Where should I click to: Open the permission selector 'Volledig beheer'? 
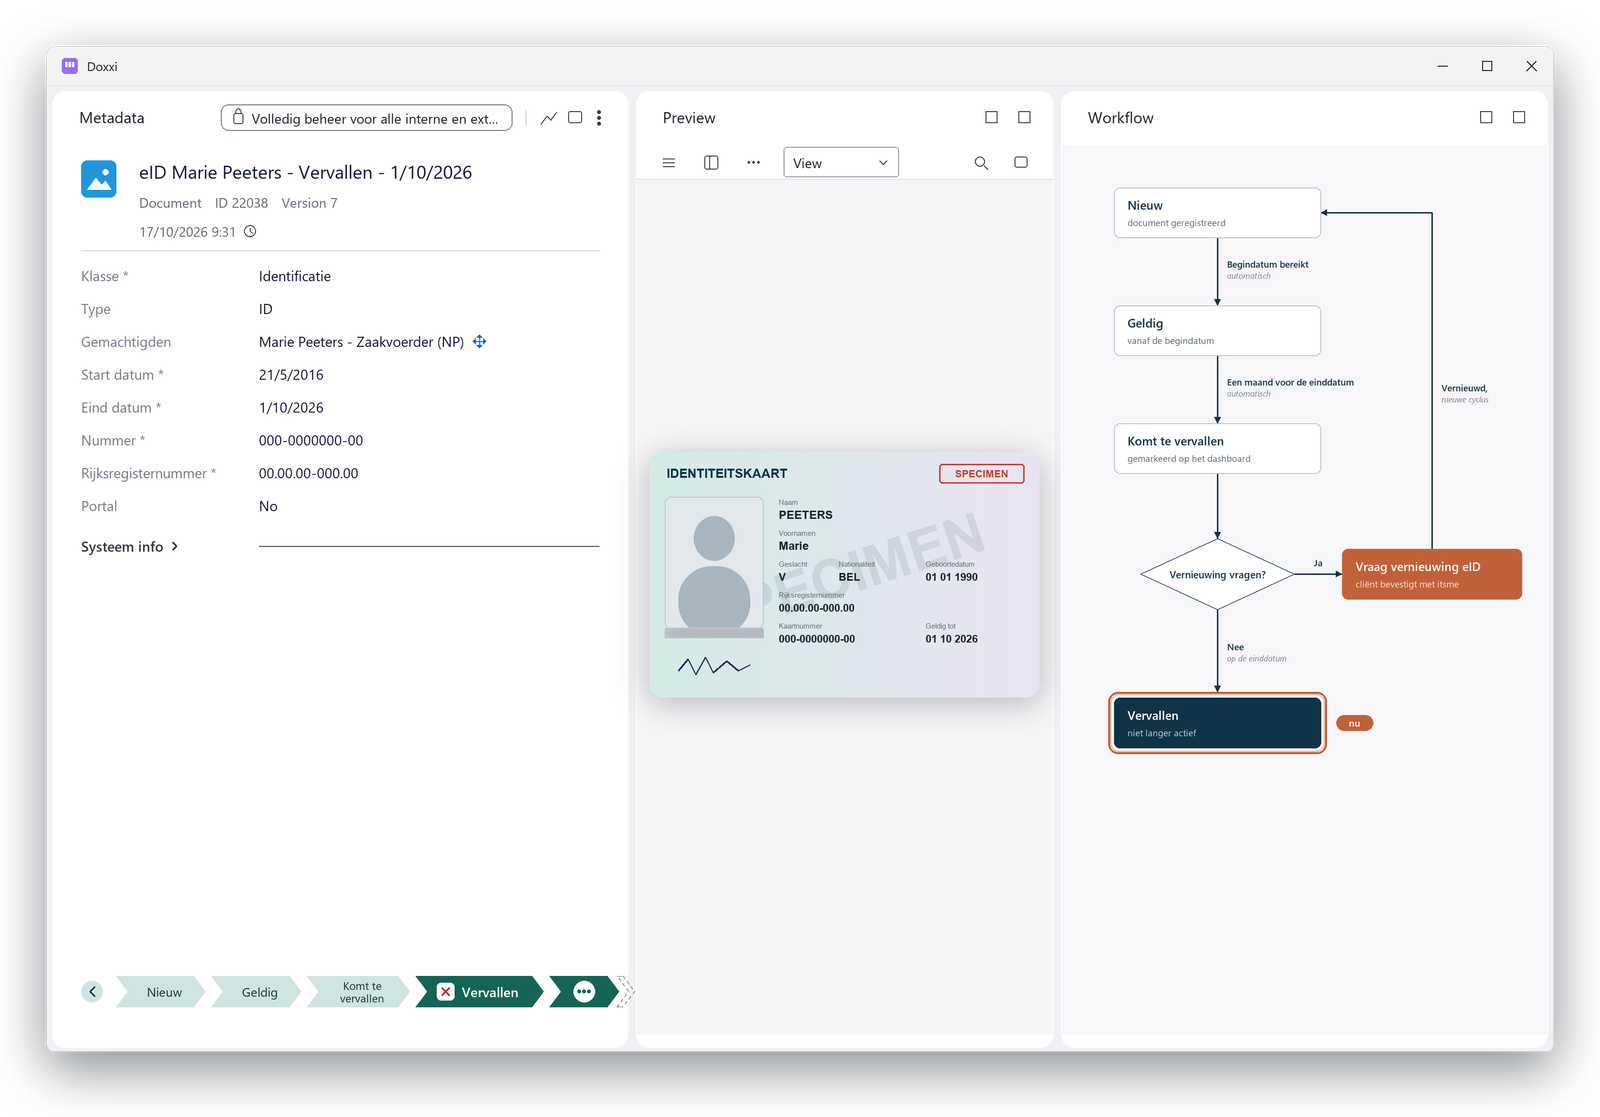[x=367, y=118]
